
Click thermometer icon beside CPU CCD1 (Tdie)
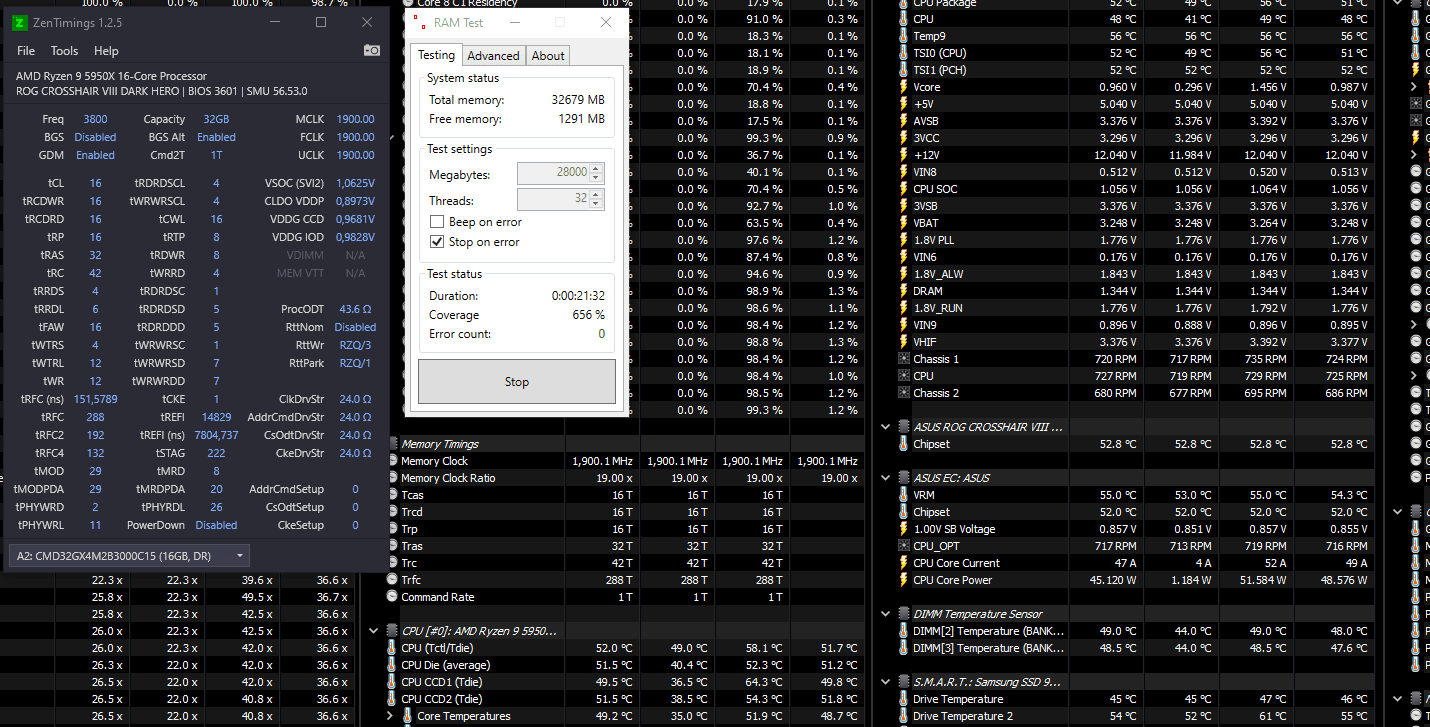tap(392, 682)
